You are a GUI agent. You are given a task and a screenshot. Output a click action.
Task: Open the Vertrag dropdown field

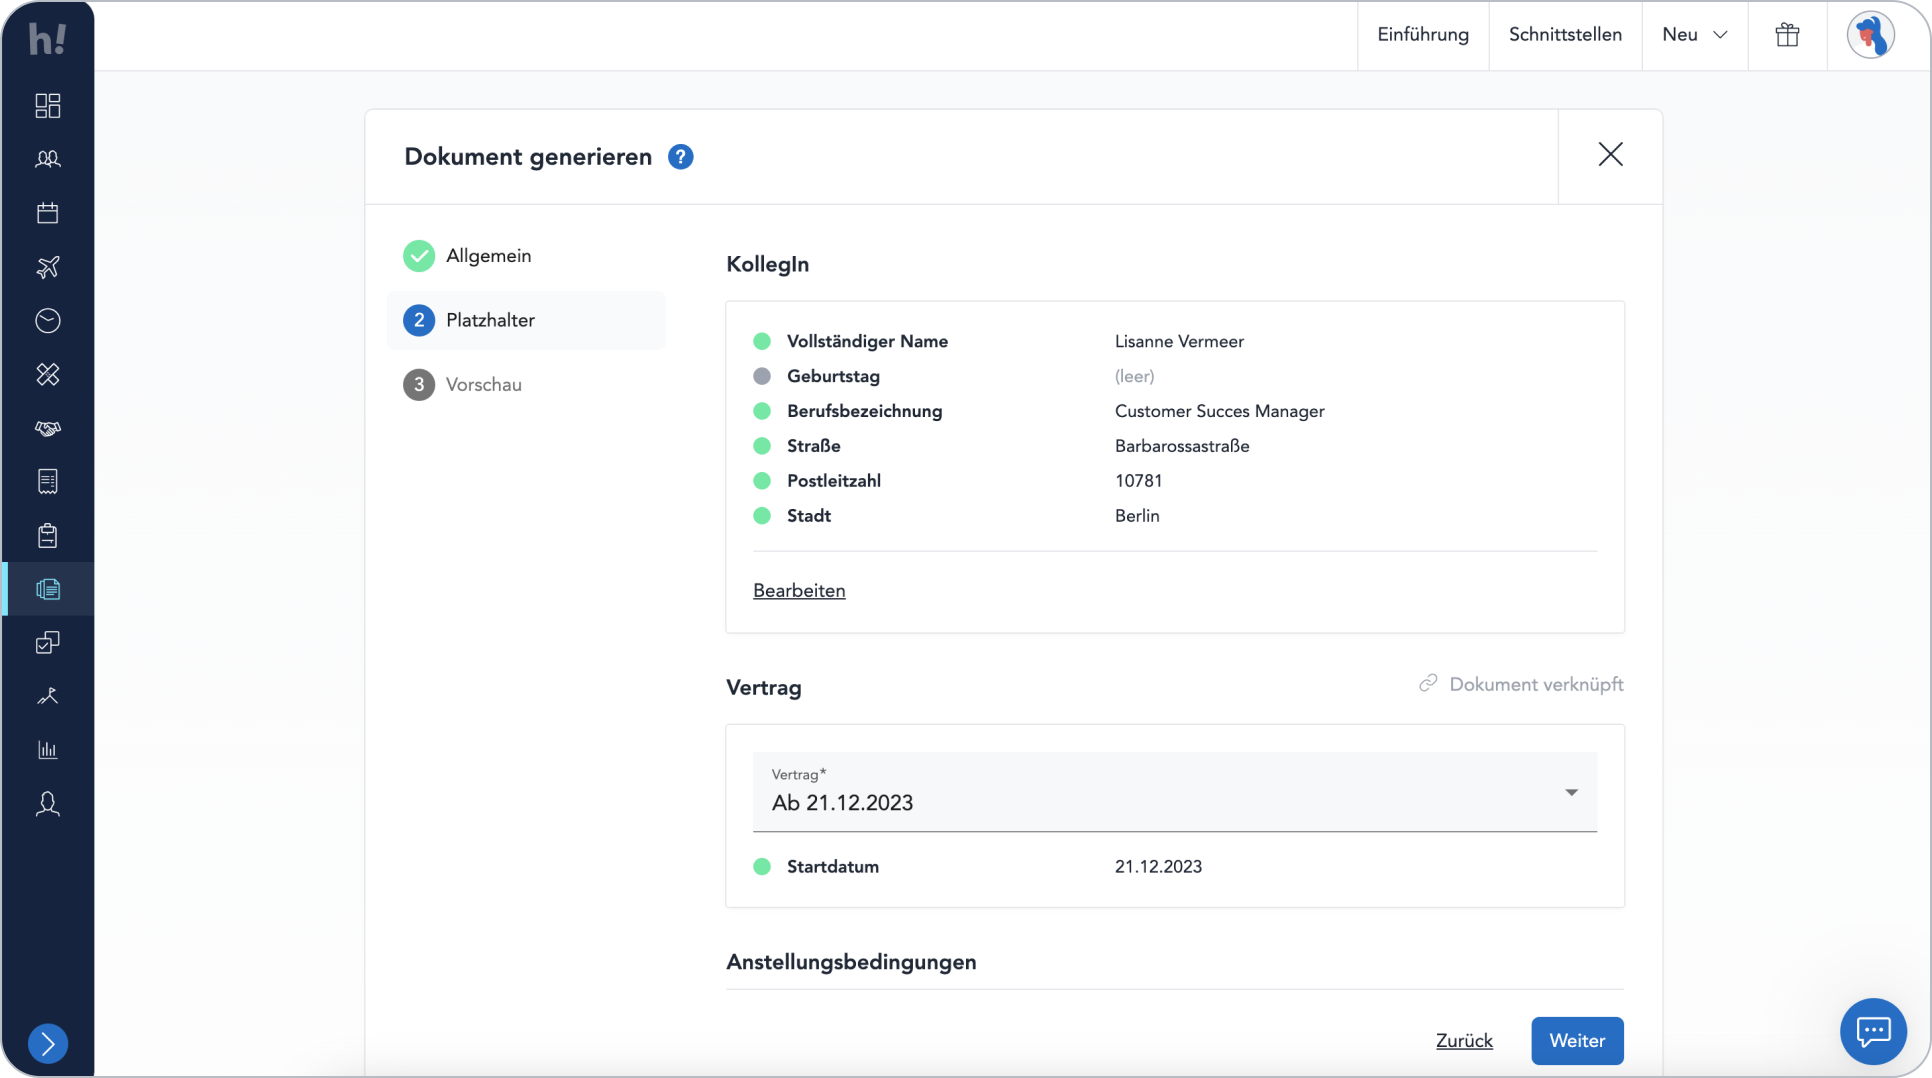pyautogui.click(x=1174, y=792)
